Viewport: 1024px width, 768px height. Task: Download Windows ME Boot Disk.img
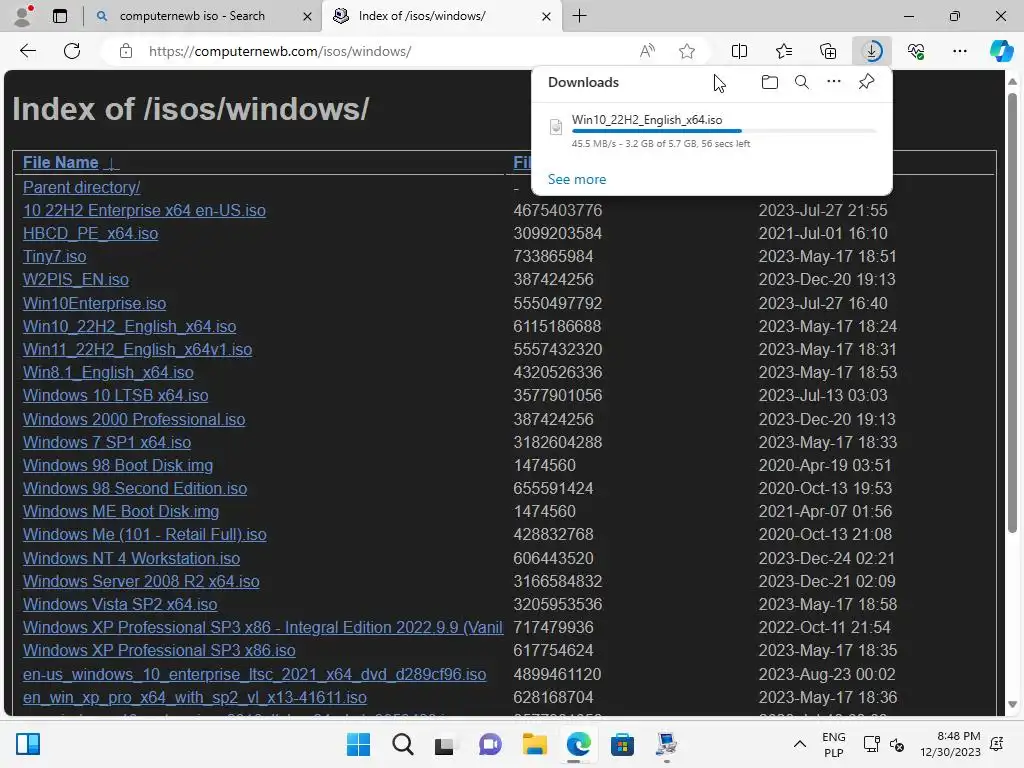tap(121, 511)
